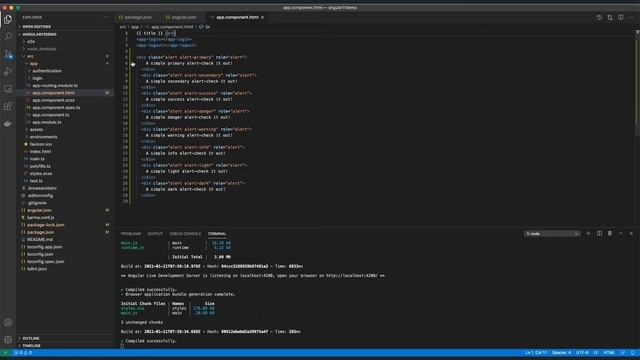Screen dimensions: 640x360
Task: Select the app.component.html editor tab
Action: (x=237, y=18)
